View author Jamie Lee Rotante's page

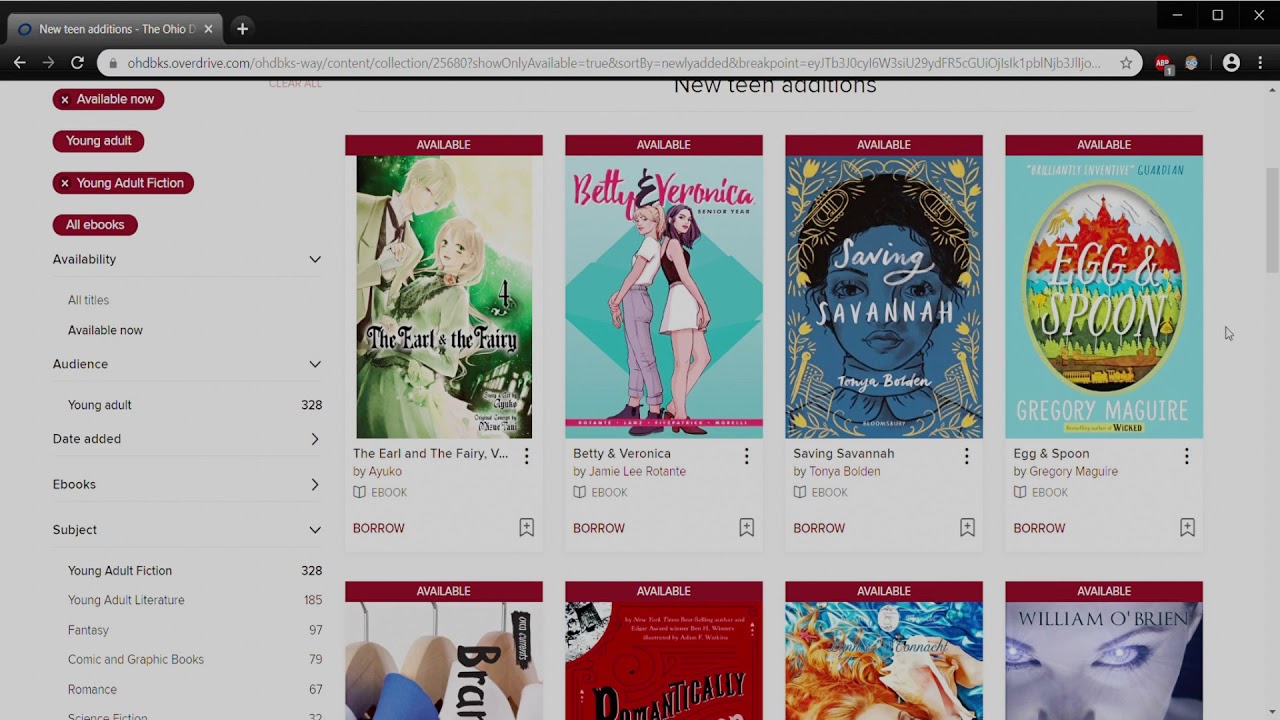pyautogui.click(x=637, y=472)
